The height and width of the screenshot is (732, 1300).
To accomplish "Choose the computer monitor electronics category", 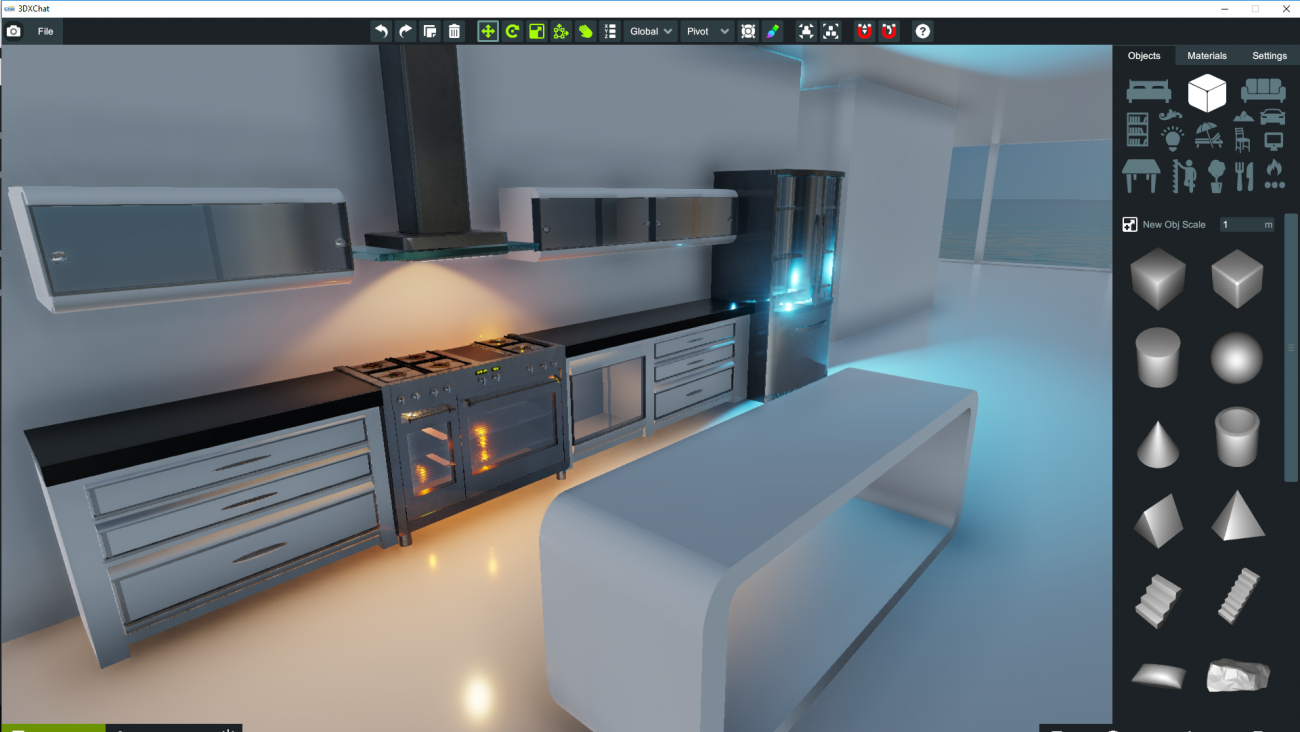I will [x=1273, y=141].
